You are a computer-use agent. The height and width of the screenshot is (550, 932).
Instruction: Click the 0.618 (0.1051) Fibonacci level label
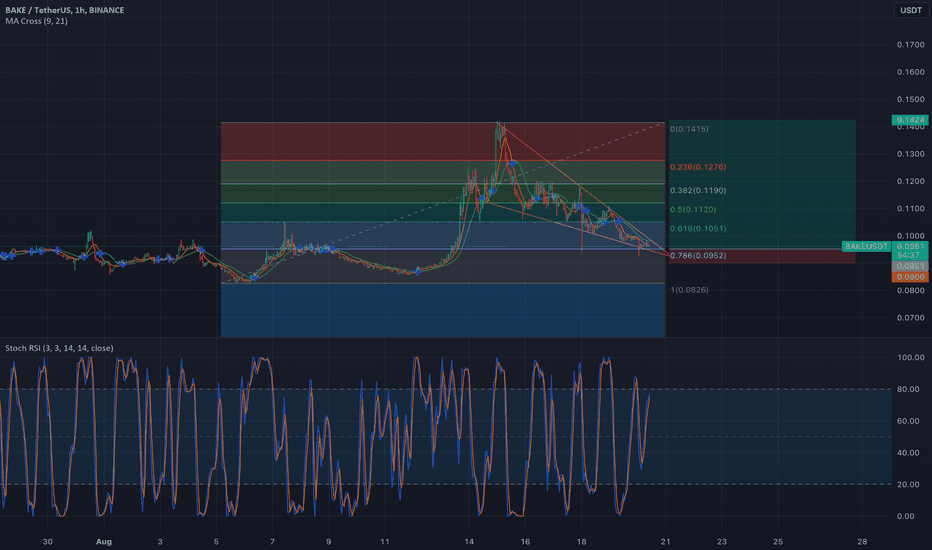[x=698, y=227]
